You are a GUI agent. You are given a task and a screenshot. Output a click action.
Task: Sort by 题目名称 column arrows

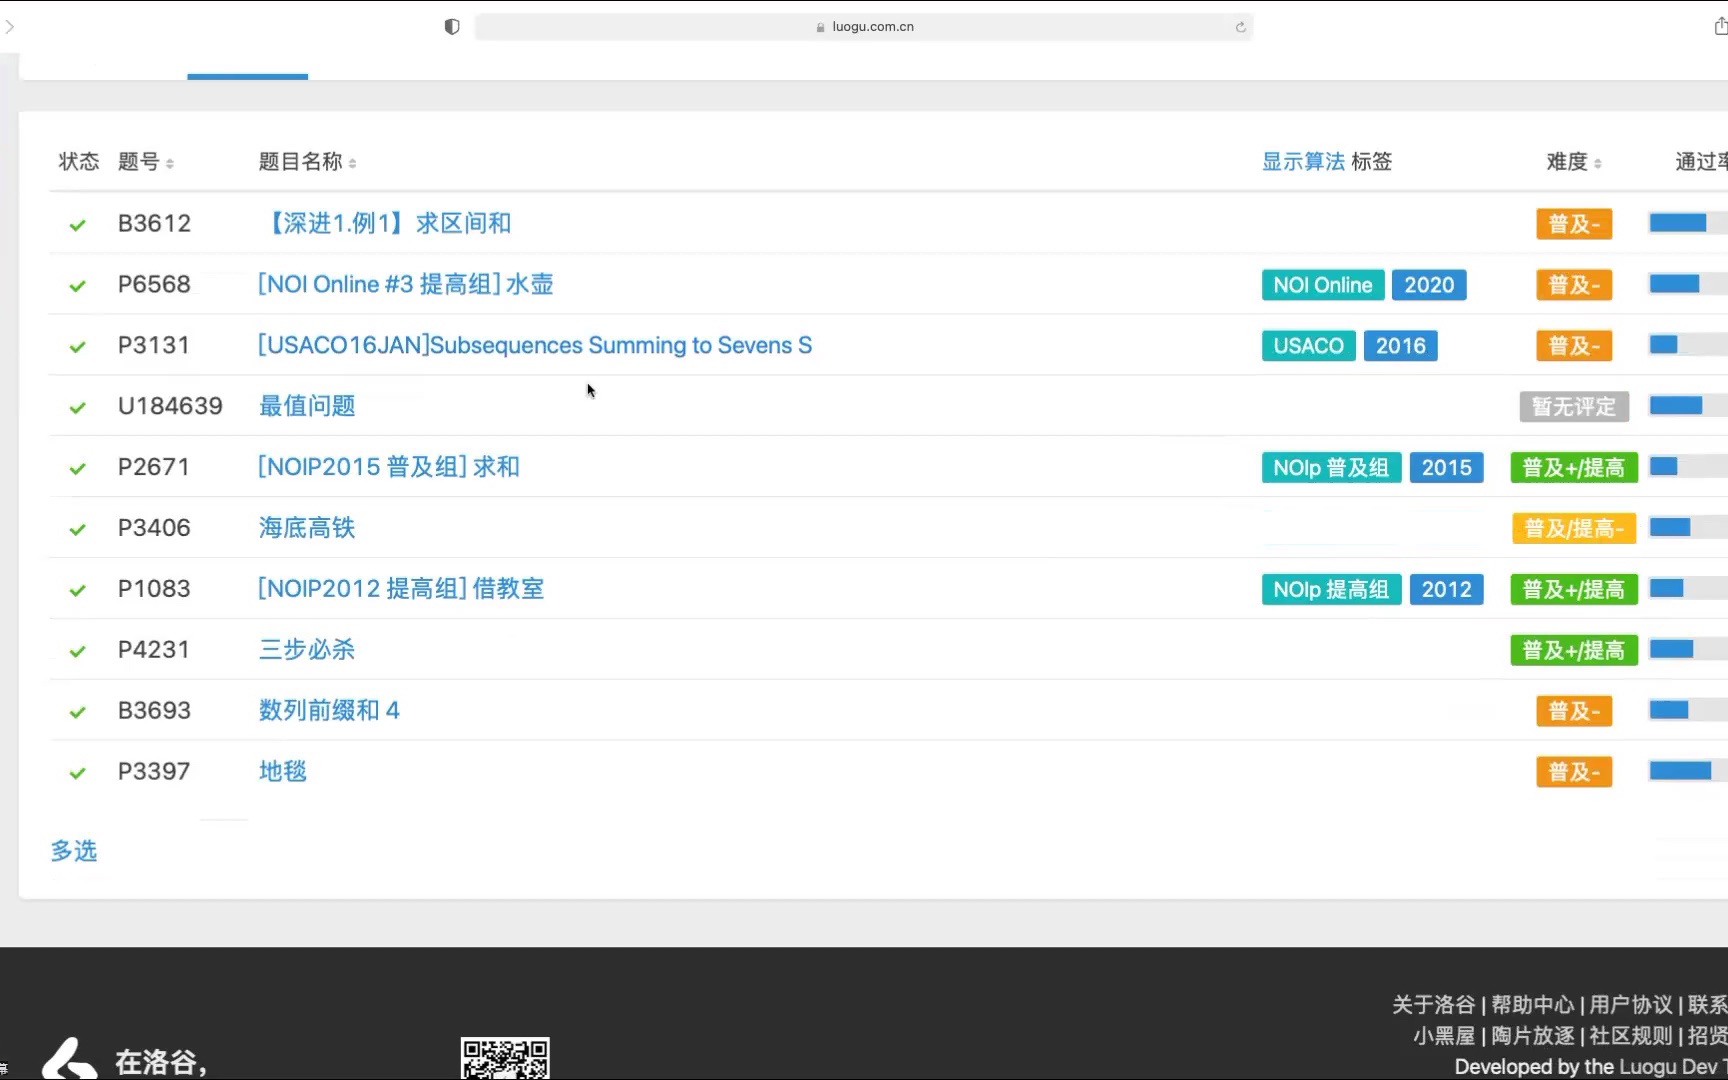352,163
